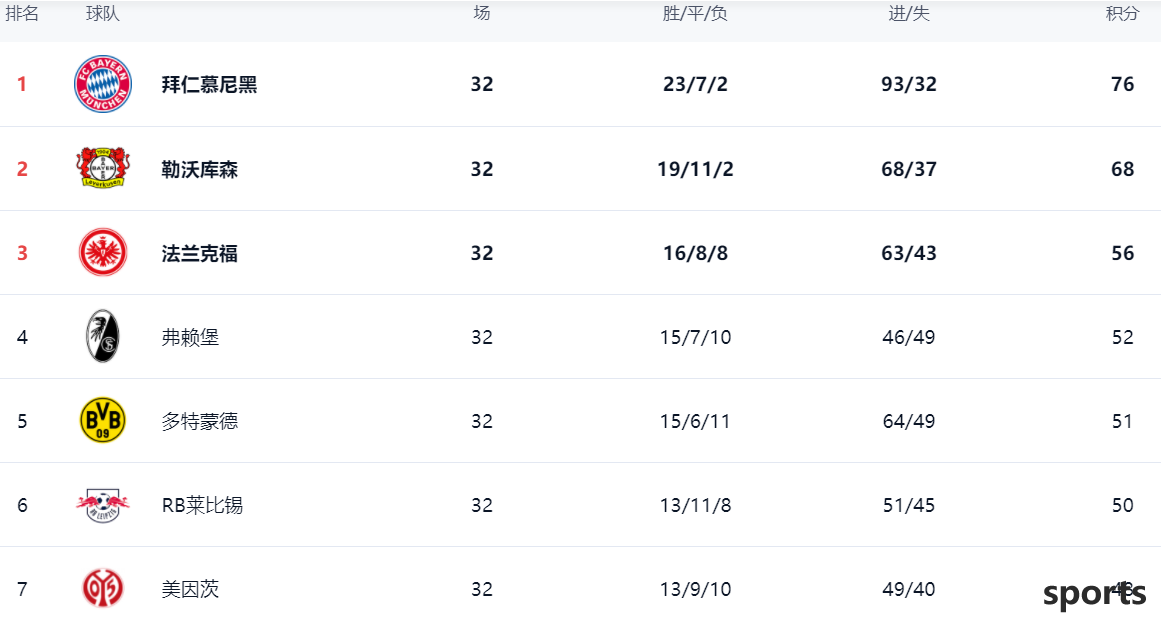This screenshot has height=625, width=1161.
Task: Click the Bayer Leverkusen club crest
Action: coord(103,168)
